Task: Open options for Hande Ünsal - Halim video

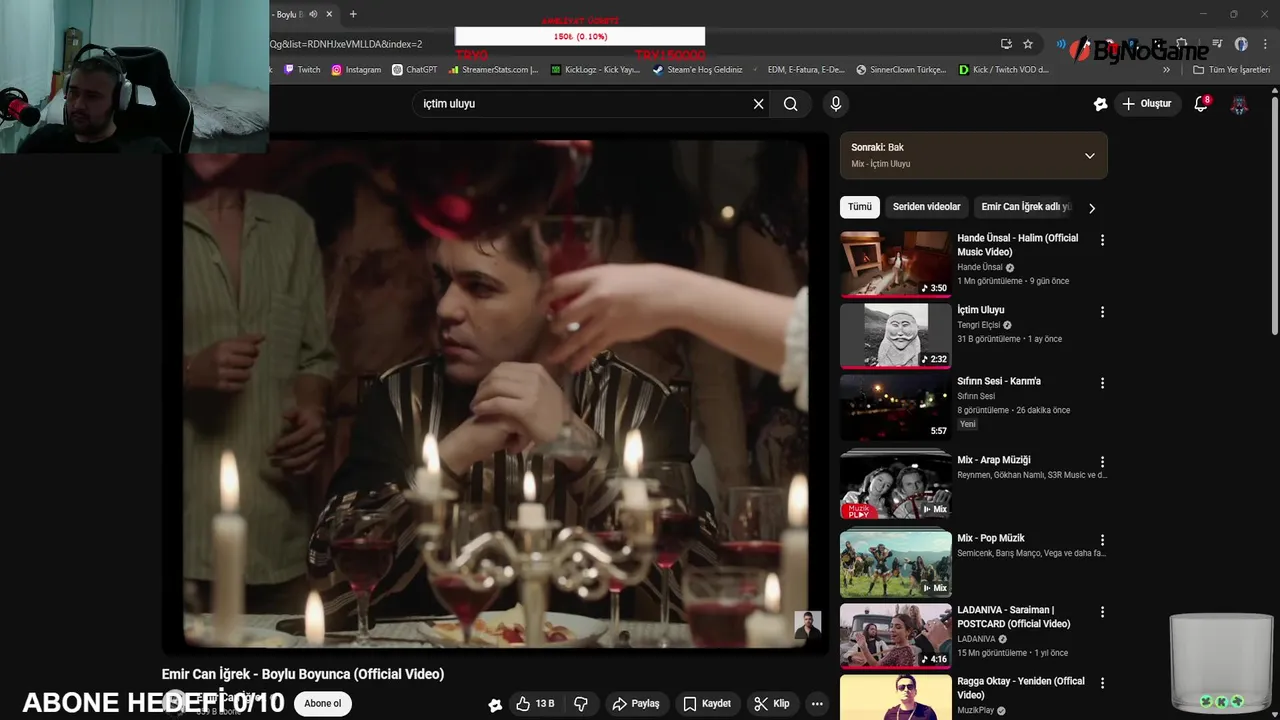Action: 1103,240
